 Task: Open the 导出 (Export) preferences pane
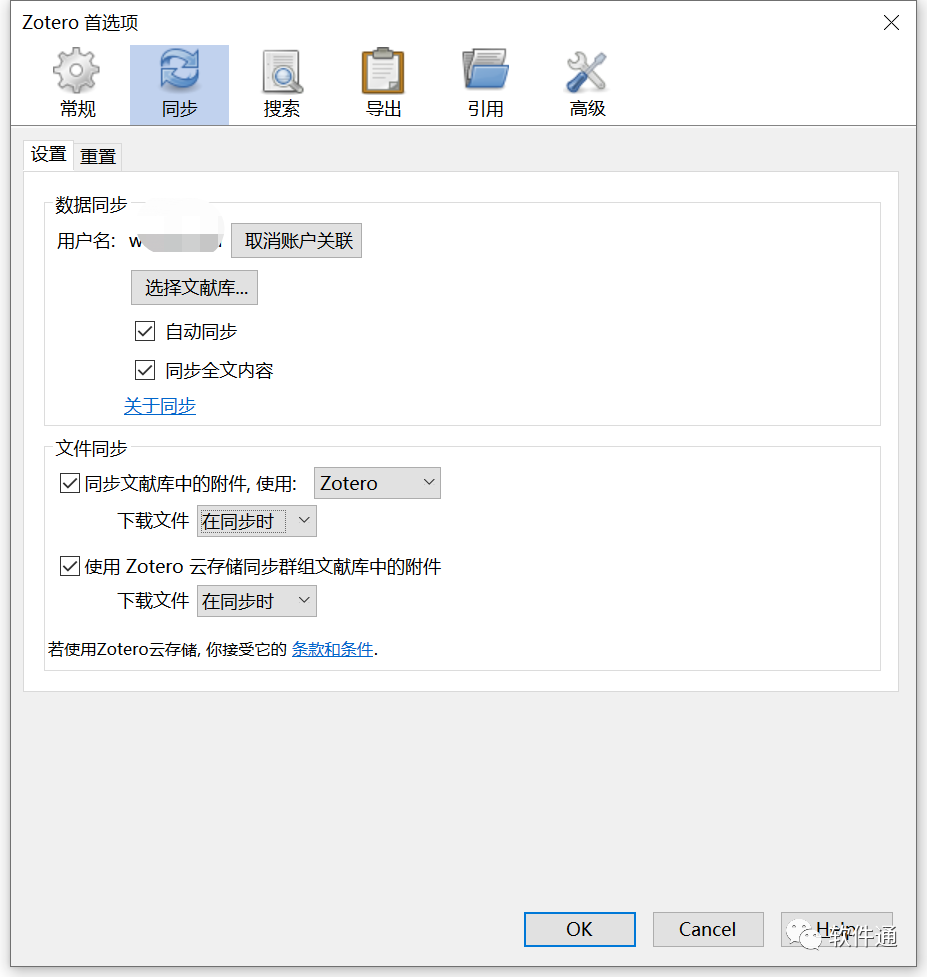click(383, 84)
